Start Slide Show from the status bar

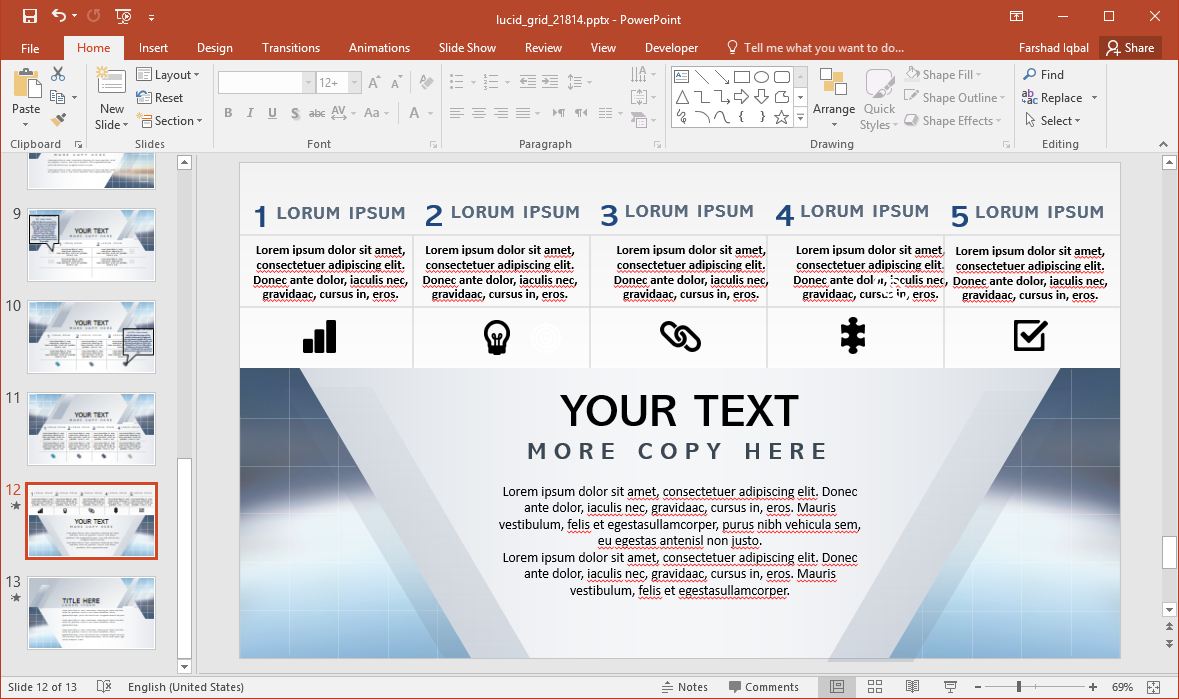point(948,687)
